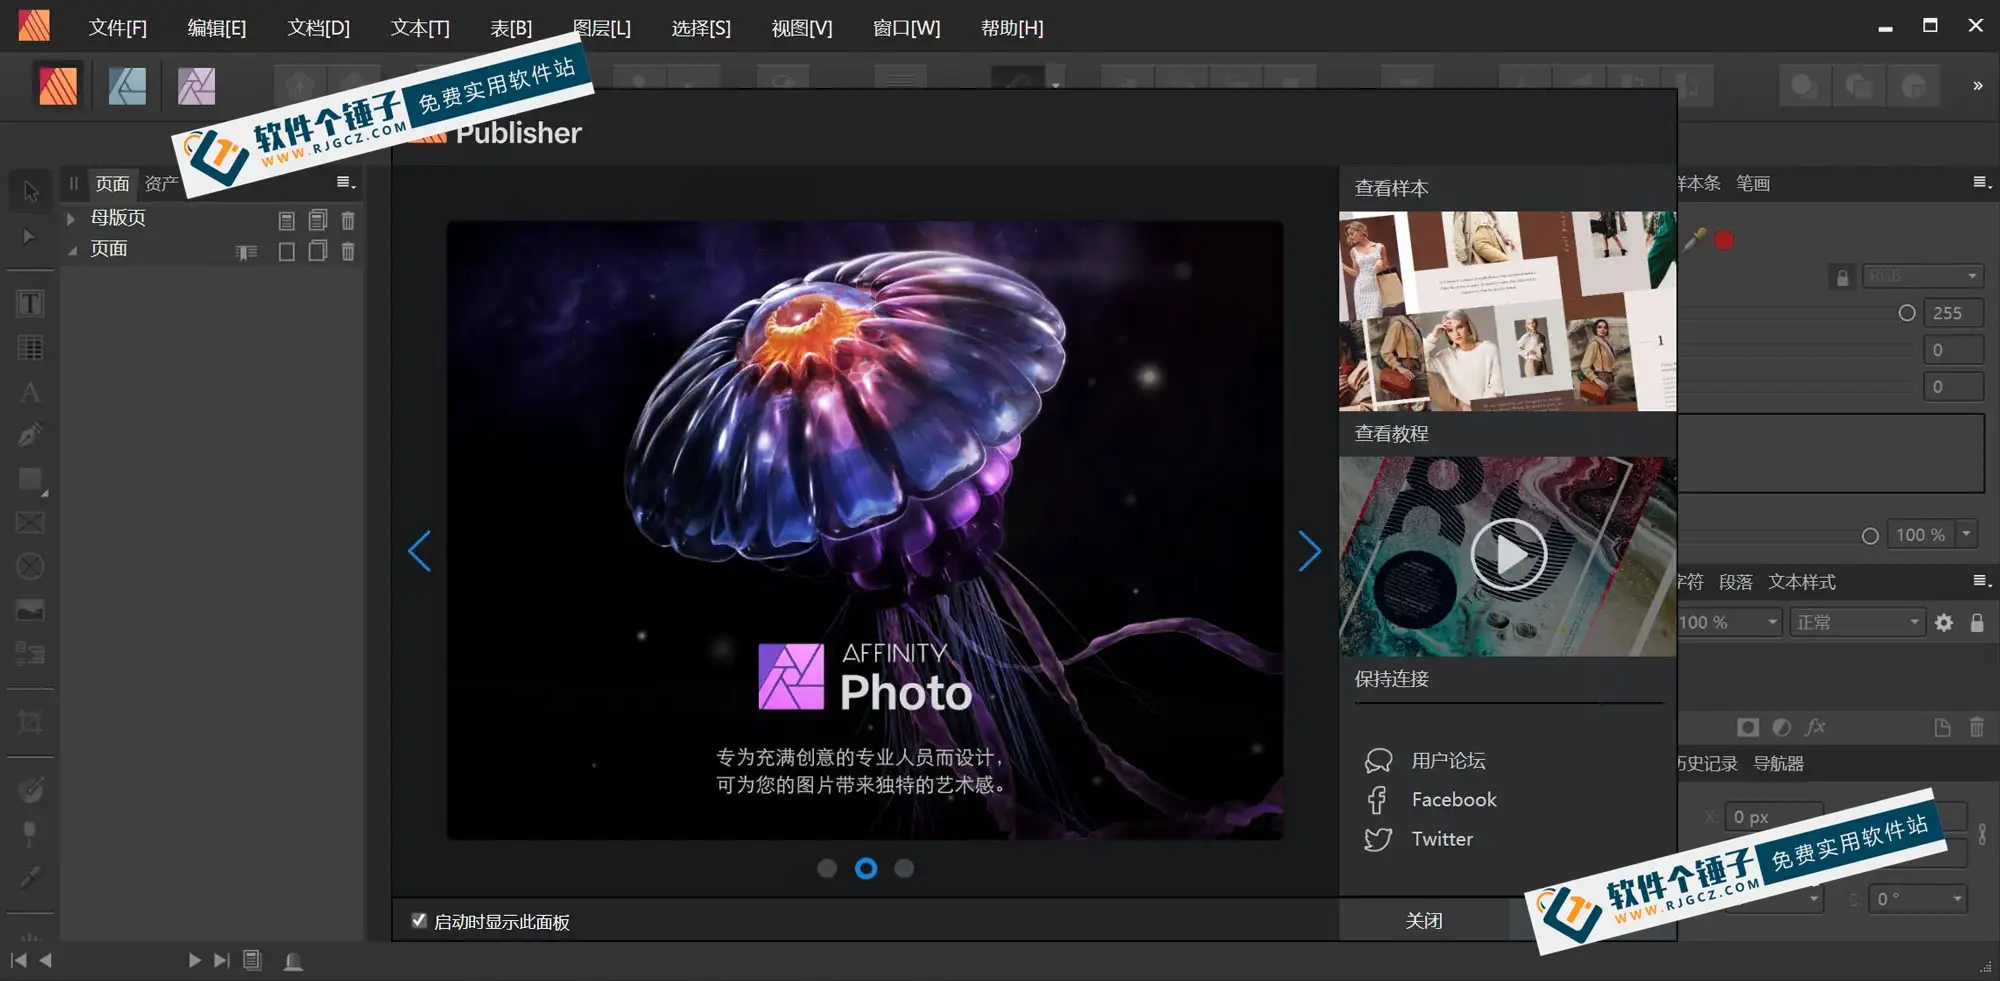
Task: Open the 图层[L] menu
Action: [x=601, y=28]
